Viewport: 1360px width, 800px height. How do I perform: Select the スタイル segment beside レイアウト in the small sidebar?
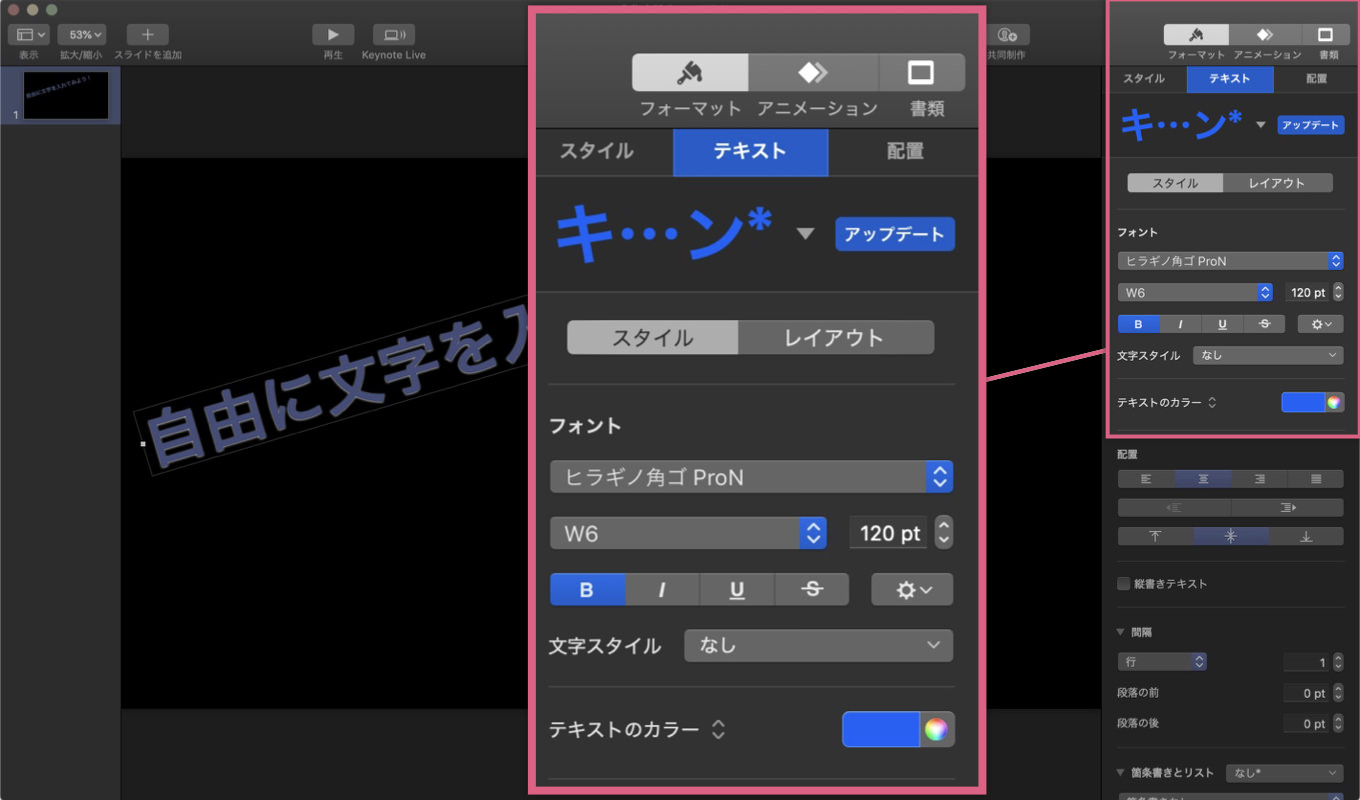click(x=1175, y=183)
